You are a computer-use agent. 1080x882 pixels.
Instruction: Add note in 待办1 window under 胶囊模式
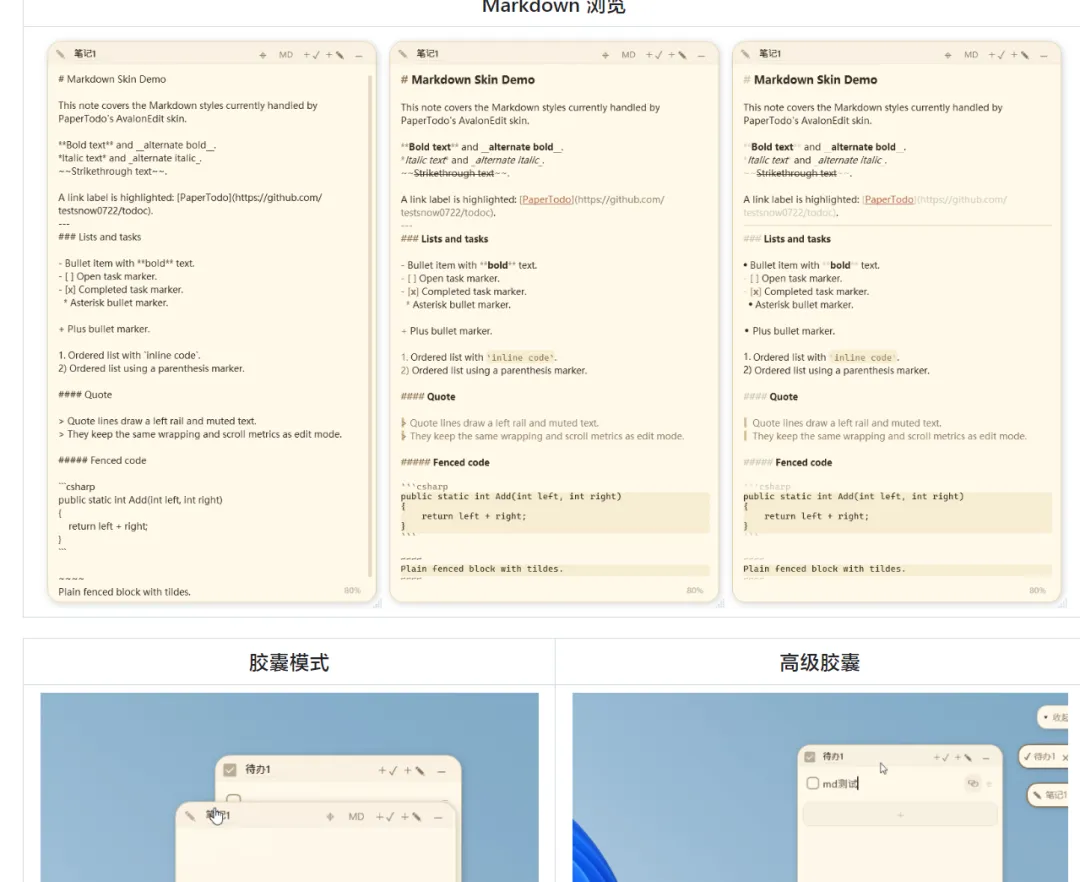pyautogui.click(x=415, y=771)
